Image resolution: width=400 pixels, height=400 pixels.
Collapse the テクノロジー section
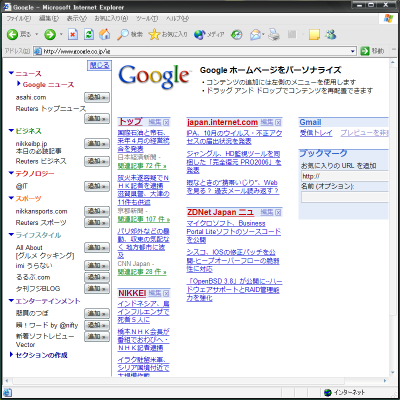tap(11, 173)
